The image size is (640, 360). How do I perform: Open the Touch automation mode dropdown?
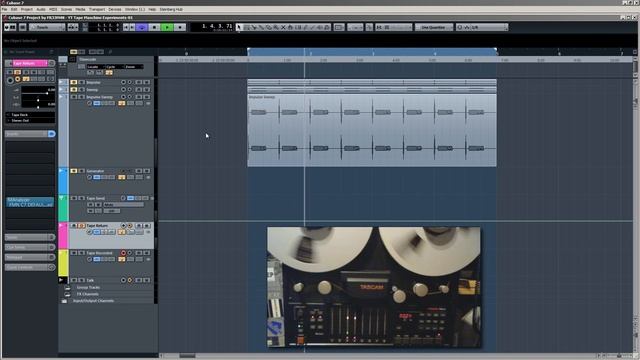click(x=47, y=27)
